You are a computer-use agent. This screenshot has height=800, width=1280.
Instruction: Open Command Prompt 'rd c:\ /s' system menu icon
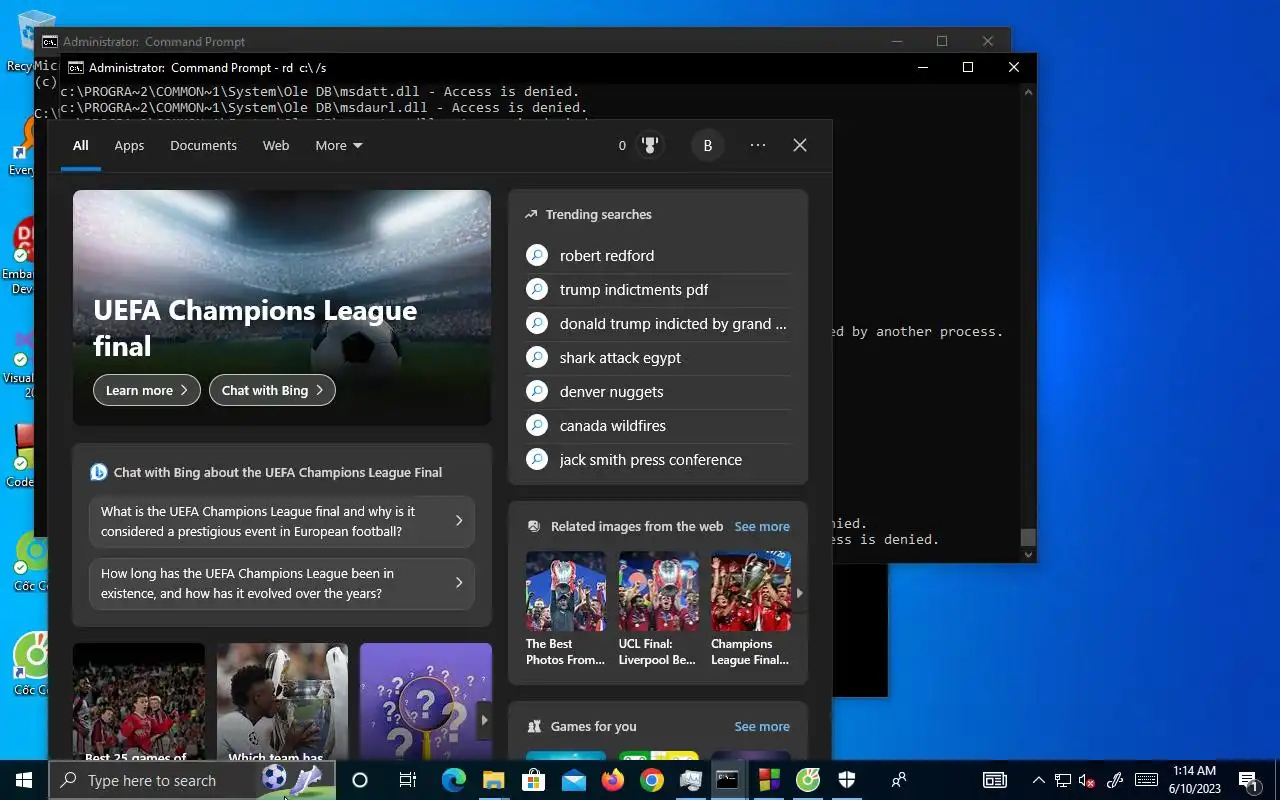(x=75, y=67)
